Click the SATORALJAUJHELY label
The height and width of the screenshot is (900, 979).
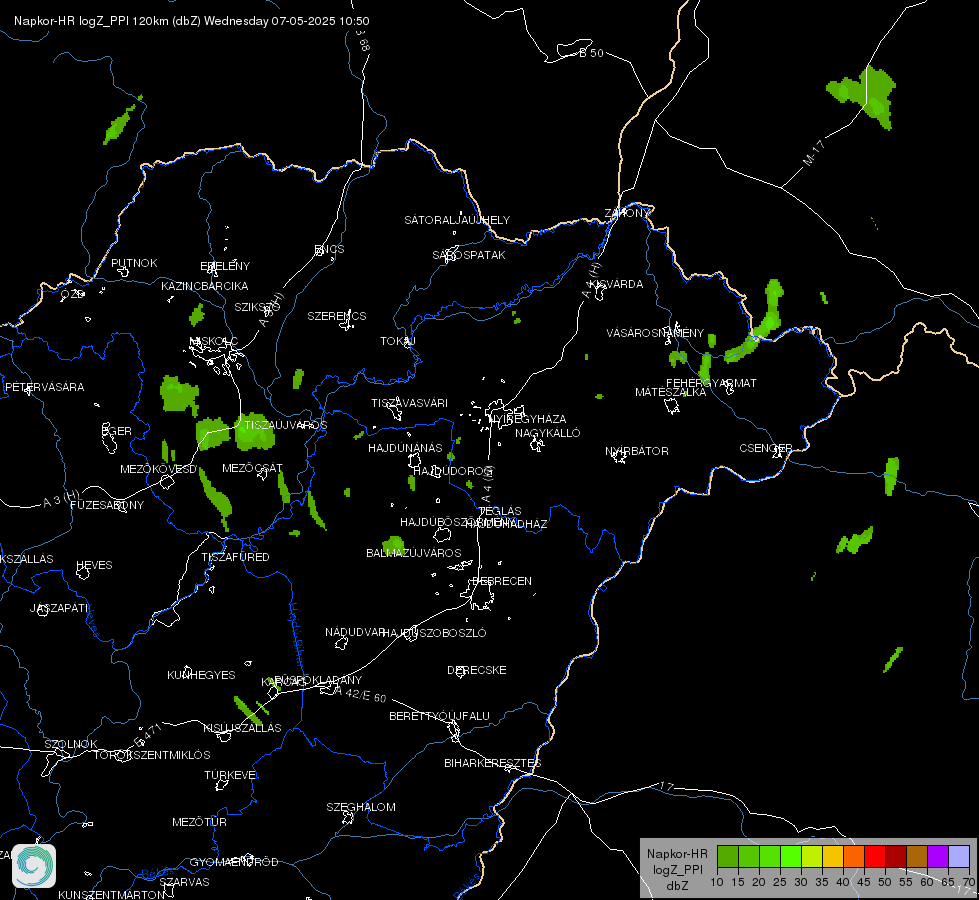point(457,220)
